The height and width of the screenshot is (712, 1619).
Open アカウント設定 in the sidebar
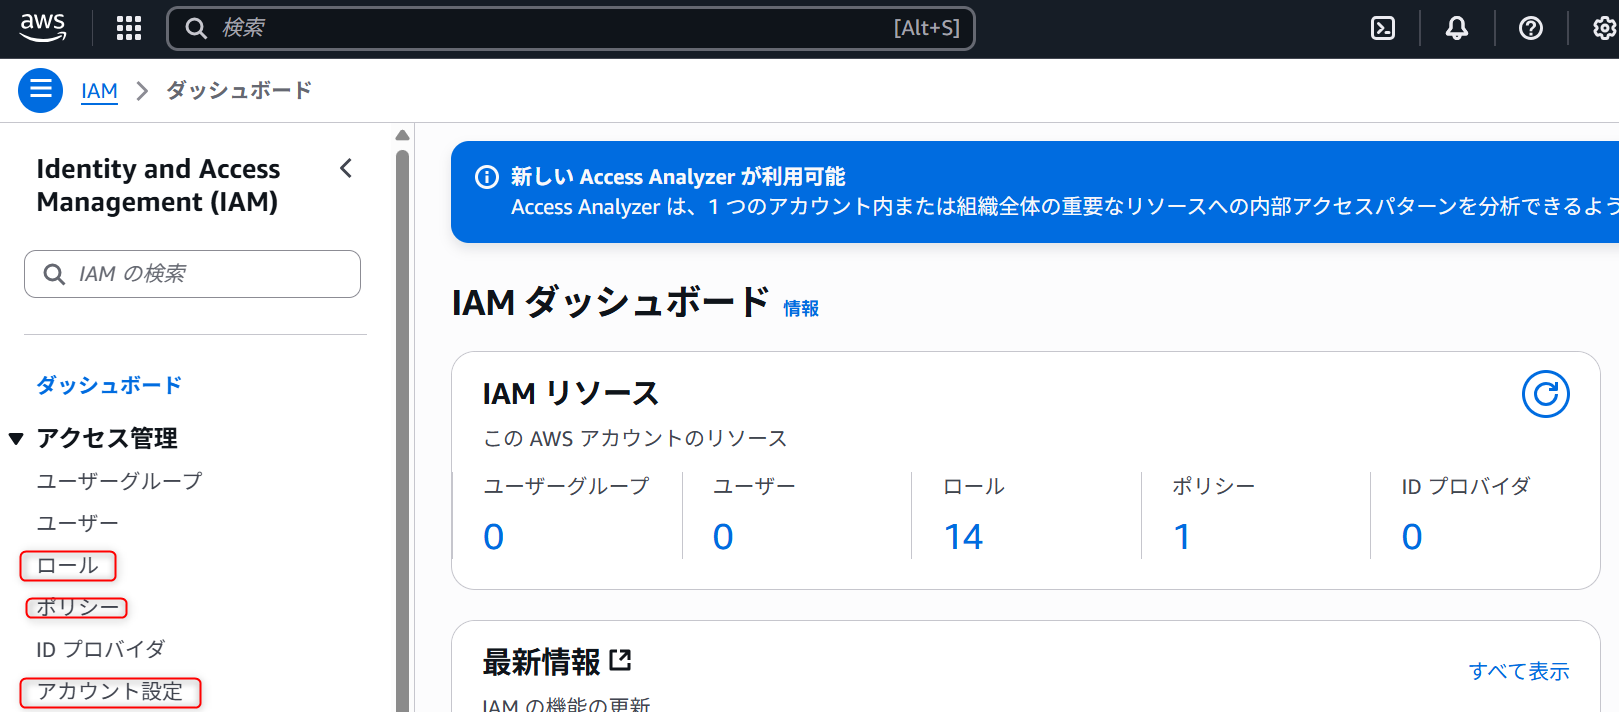(110, 691)
